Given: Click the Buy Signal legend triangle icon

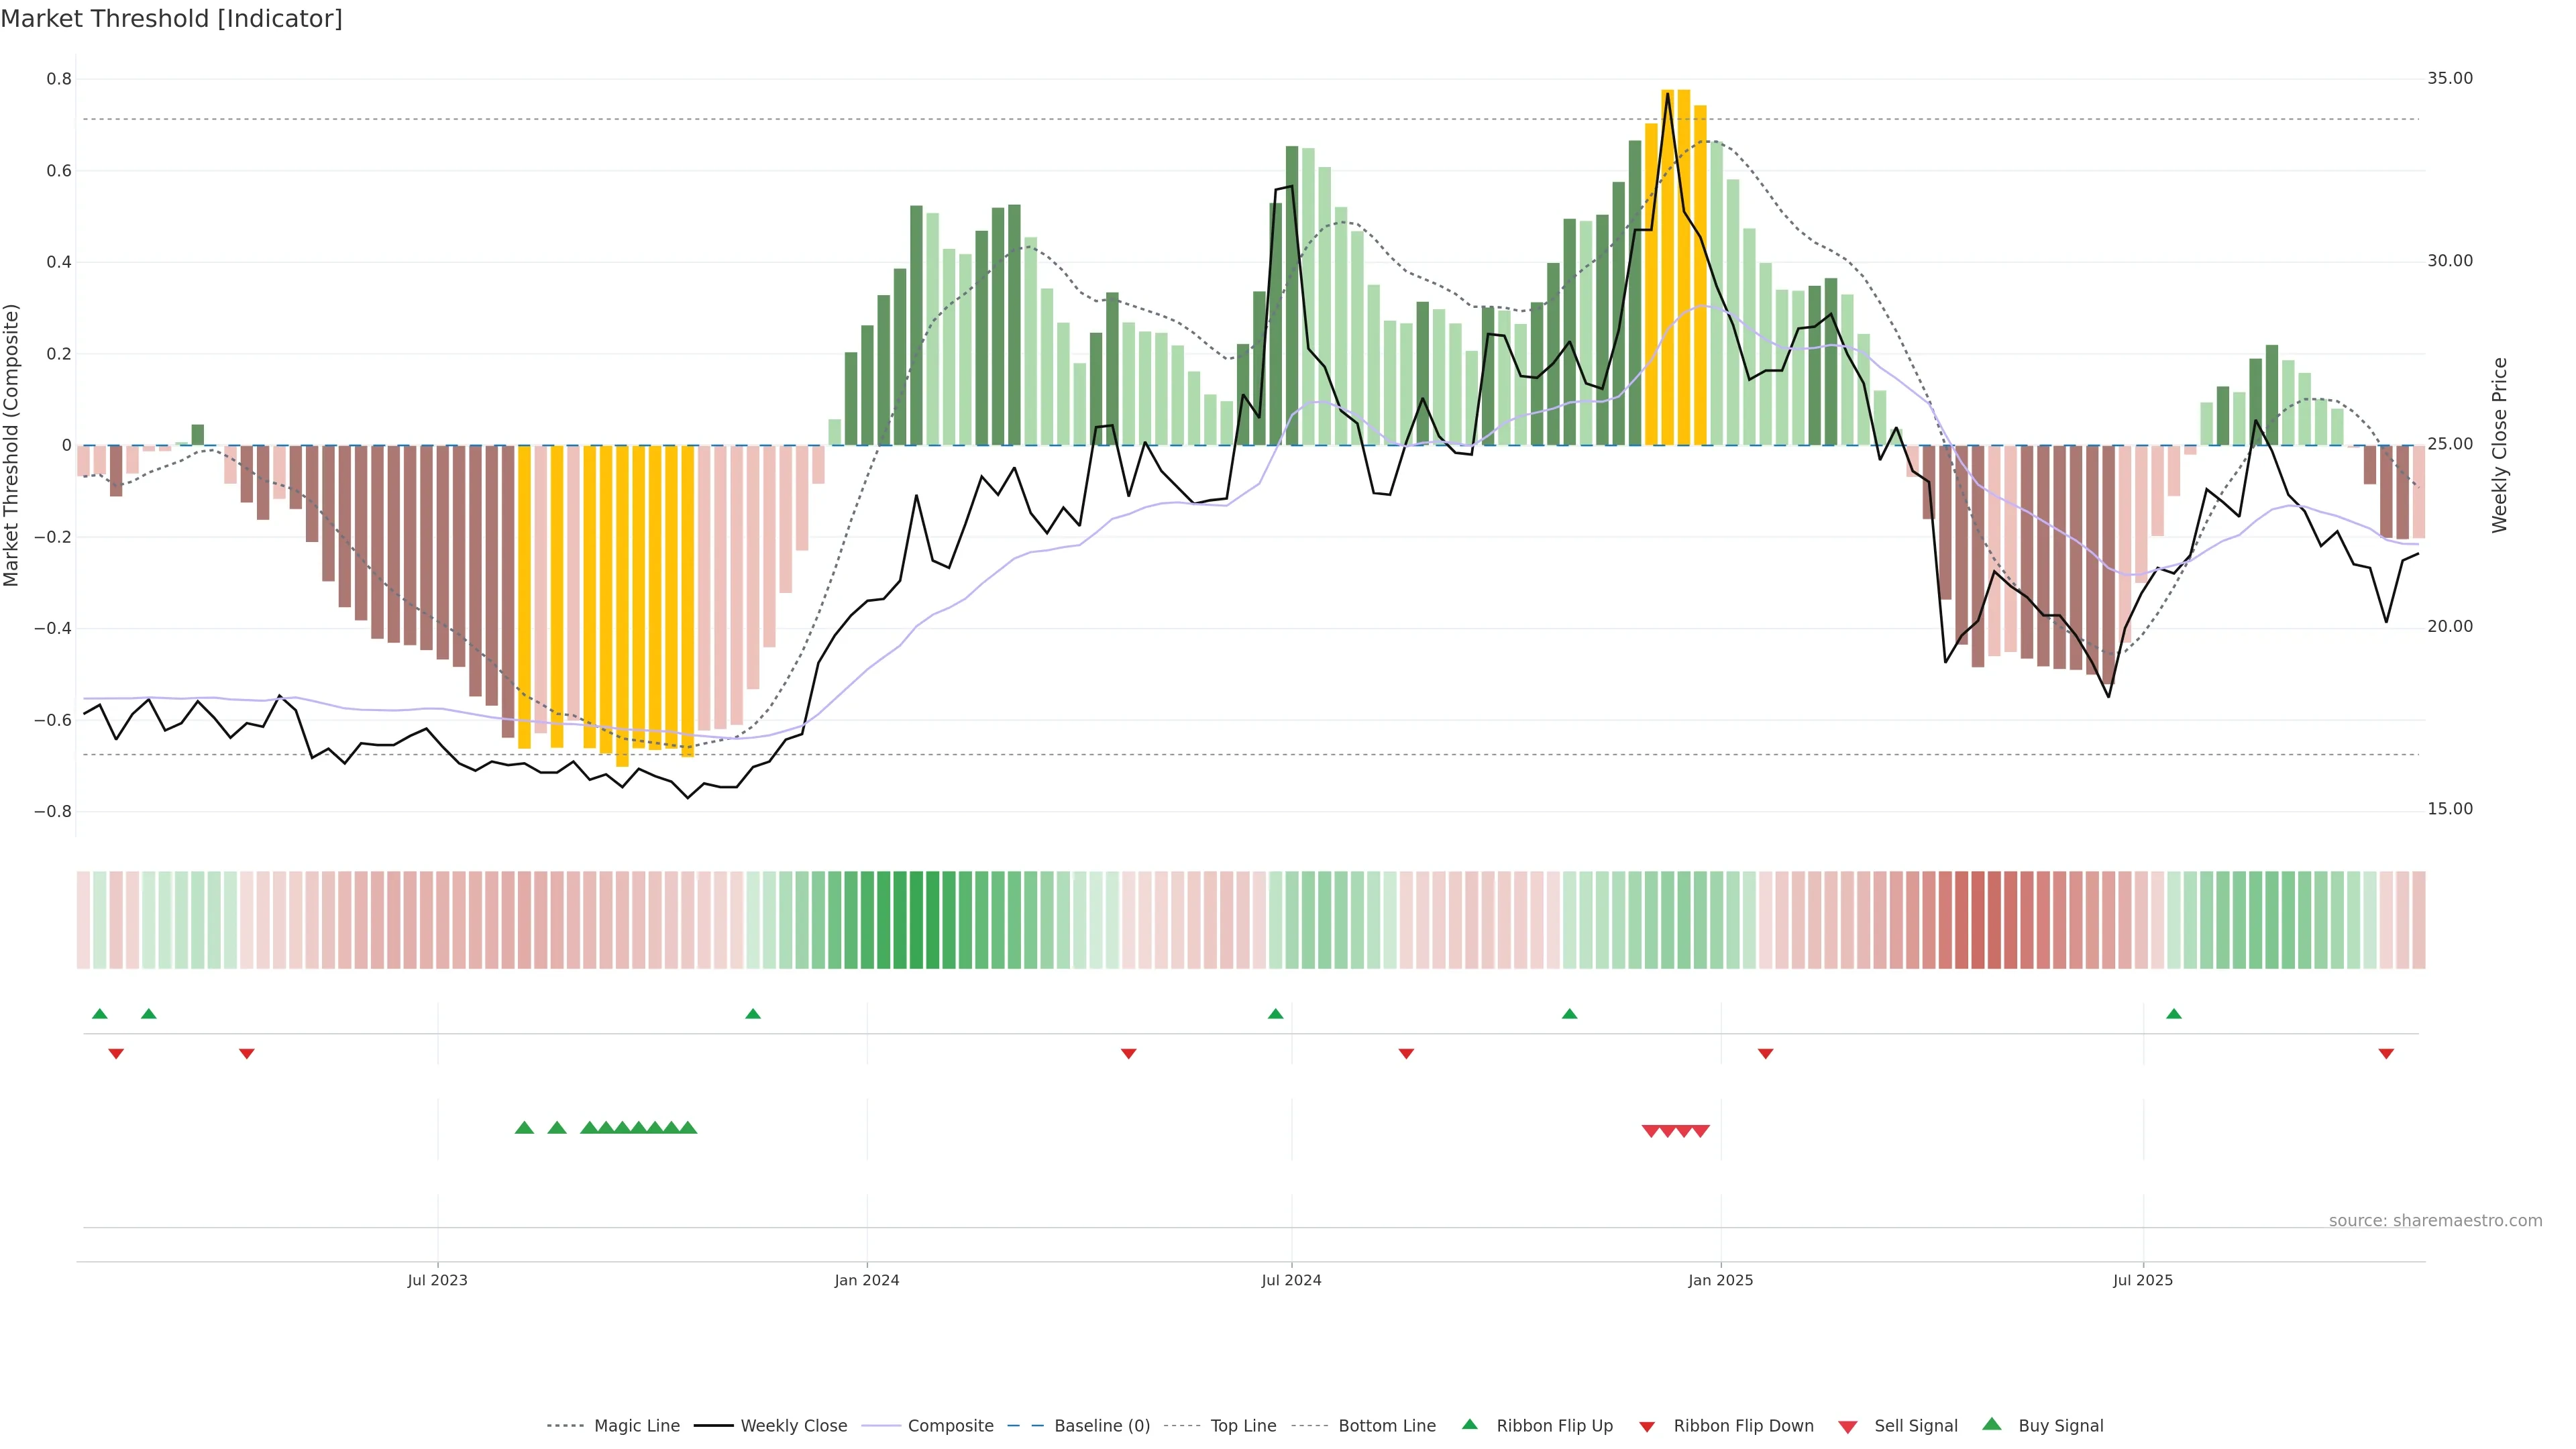Looking at the screenshot, I should 1991,1424.
